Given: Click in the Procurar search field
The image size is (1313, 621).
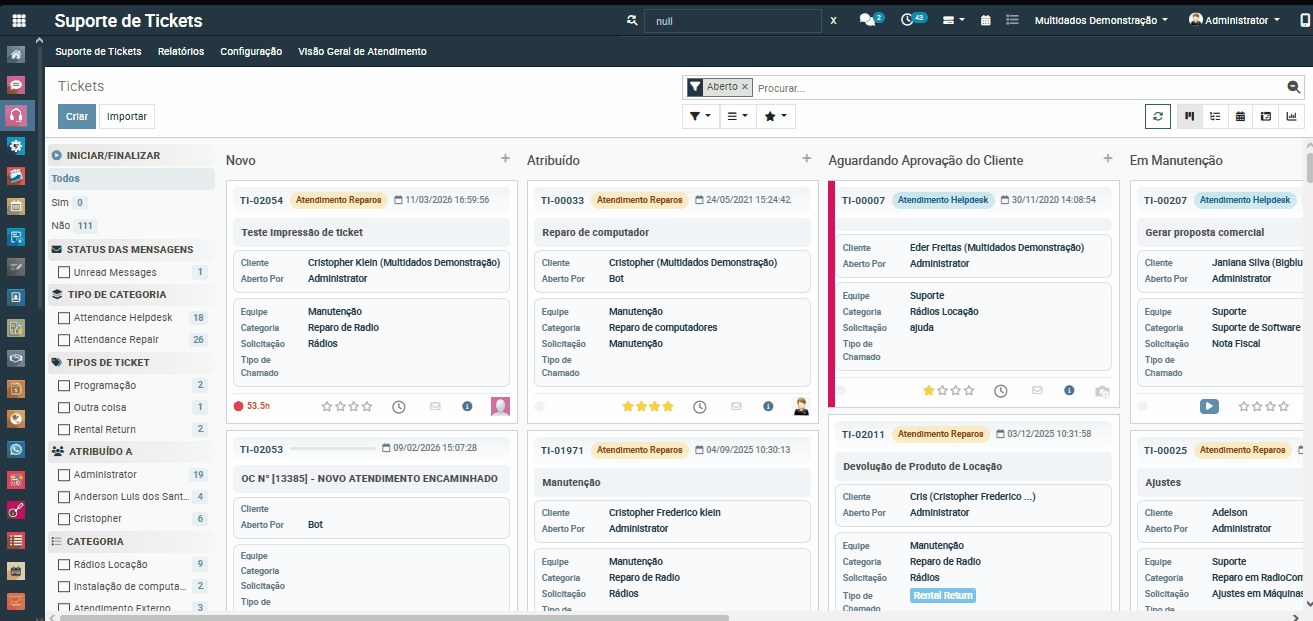Looking at the screenshot, I should click(x=1018, y=88).
